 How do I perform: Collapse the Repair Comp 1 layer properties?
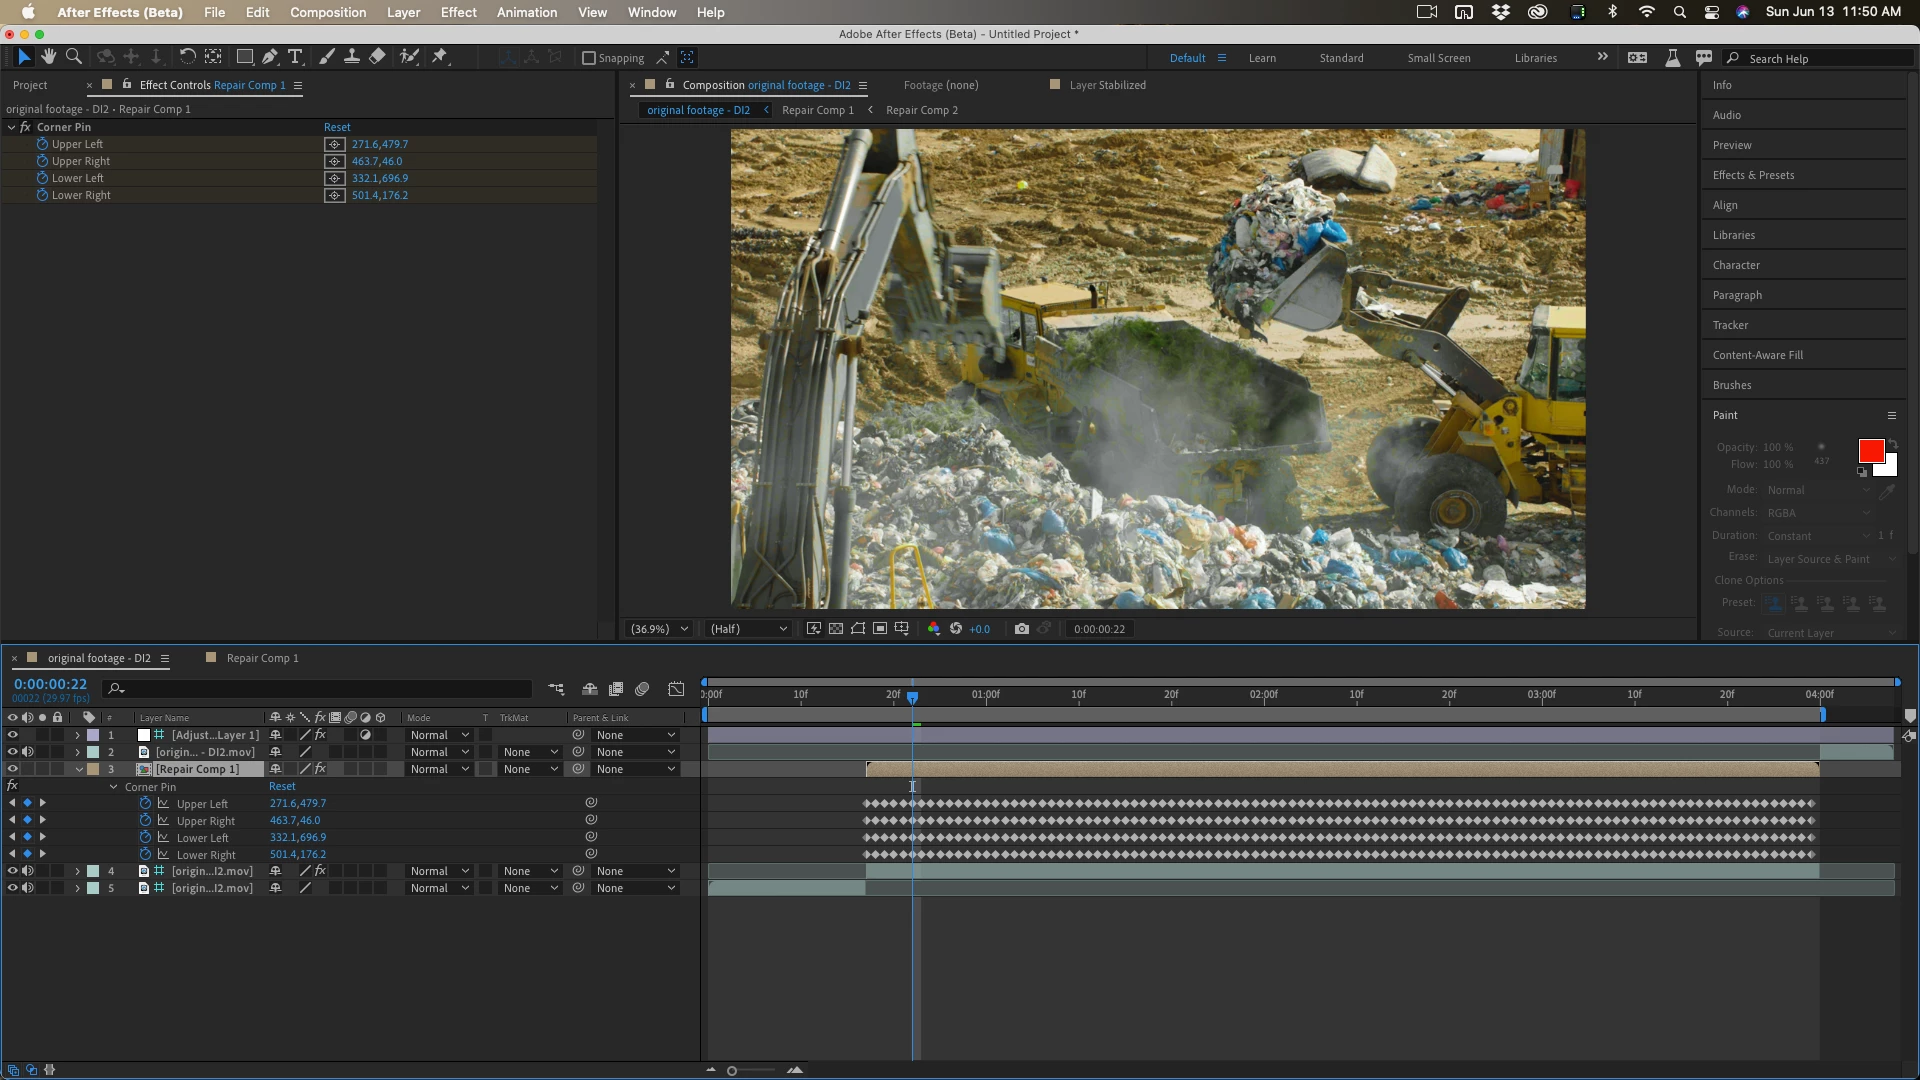[79, 769]
